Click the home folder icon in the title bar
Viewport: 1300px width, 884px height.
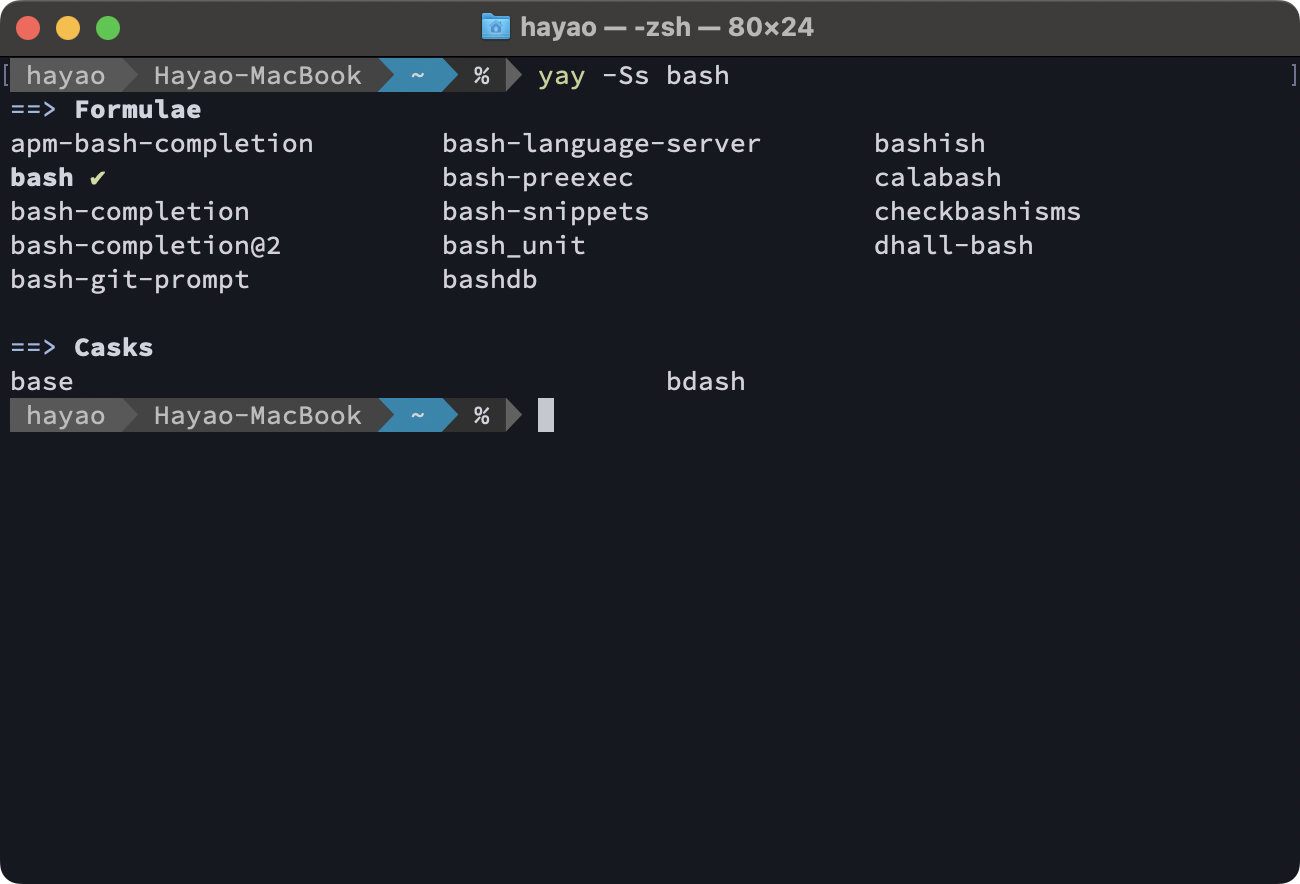[496, 27]
